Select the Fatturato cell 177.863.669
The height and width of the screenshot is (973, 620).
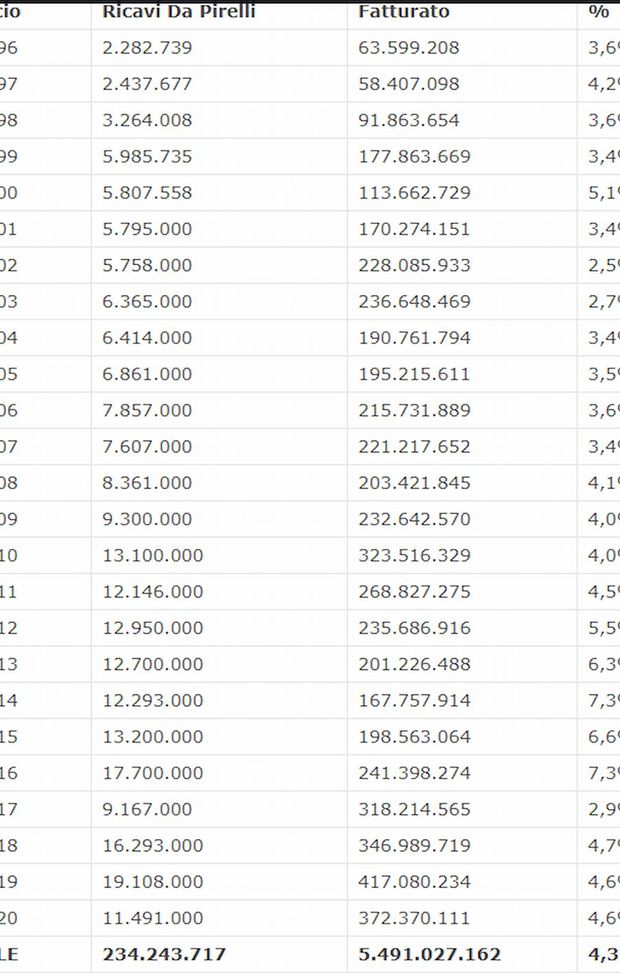[x=414, y=157]
